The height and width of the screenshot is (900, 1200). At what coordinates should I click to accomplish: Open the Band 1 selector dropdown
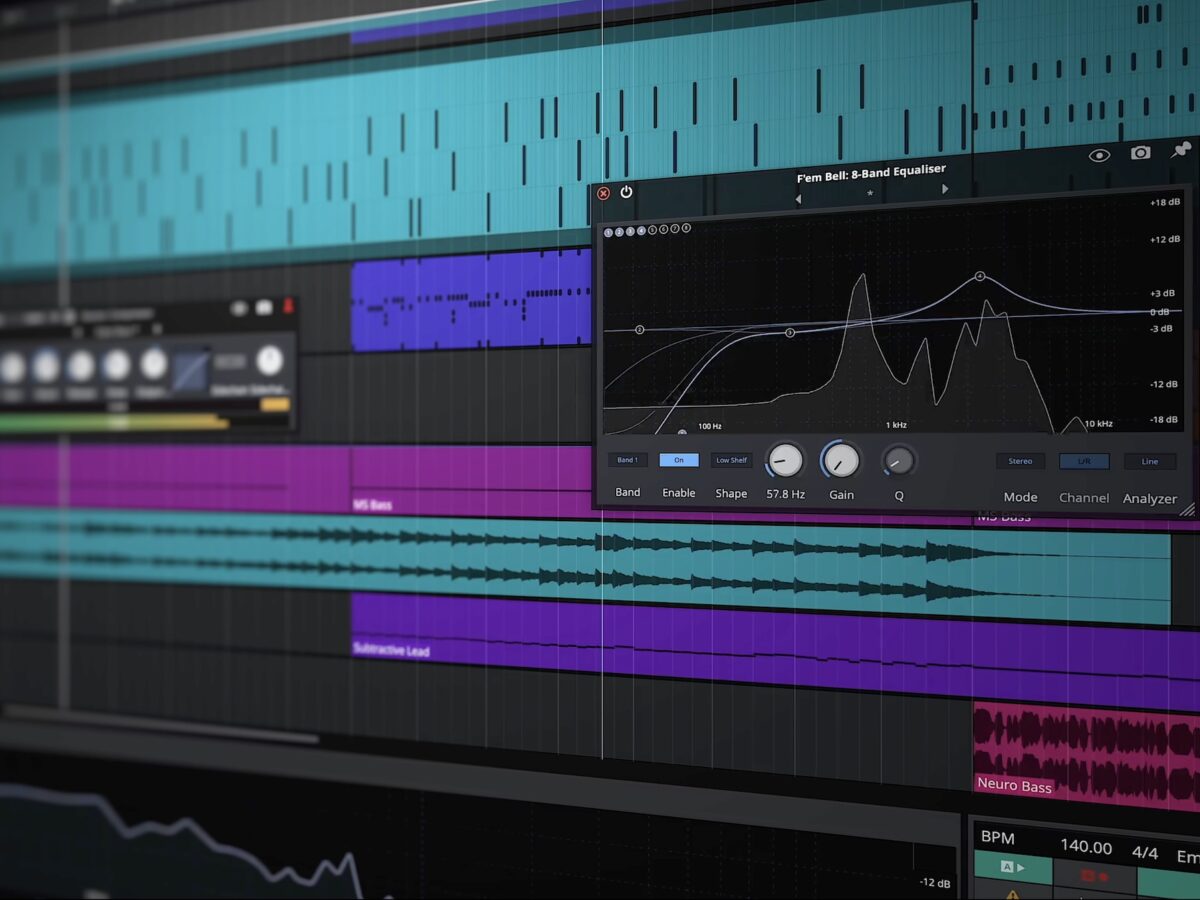pos(627,460)
